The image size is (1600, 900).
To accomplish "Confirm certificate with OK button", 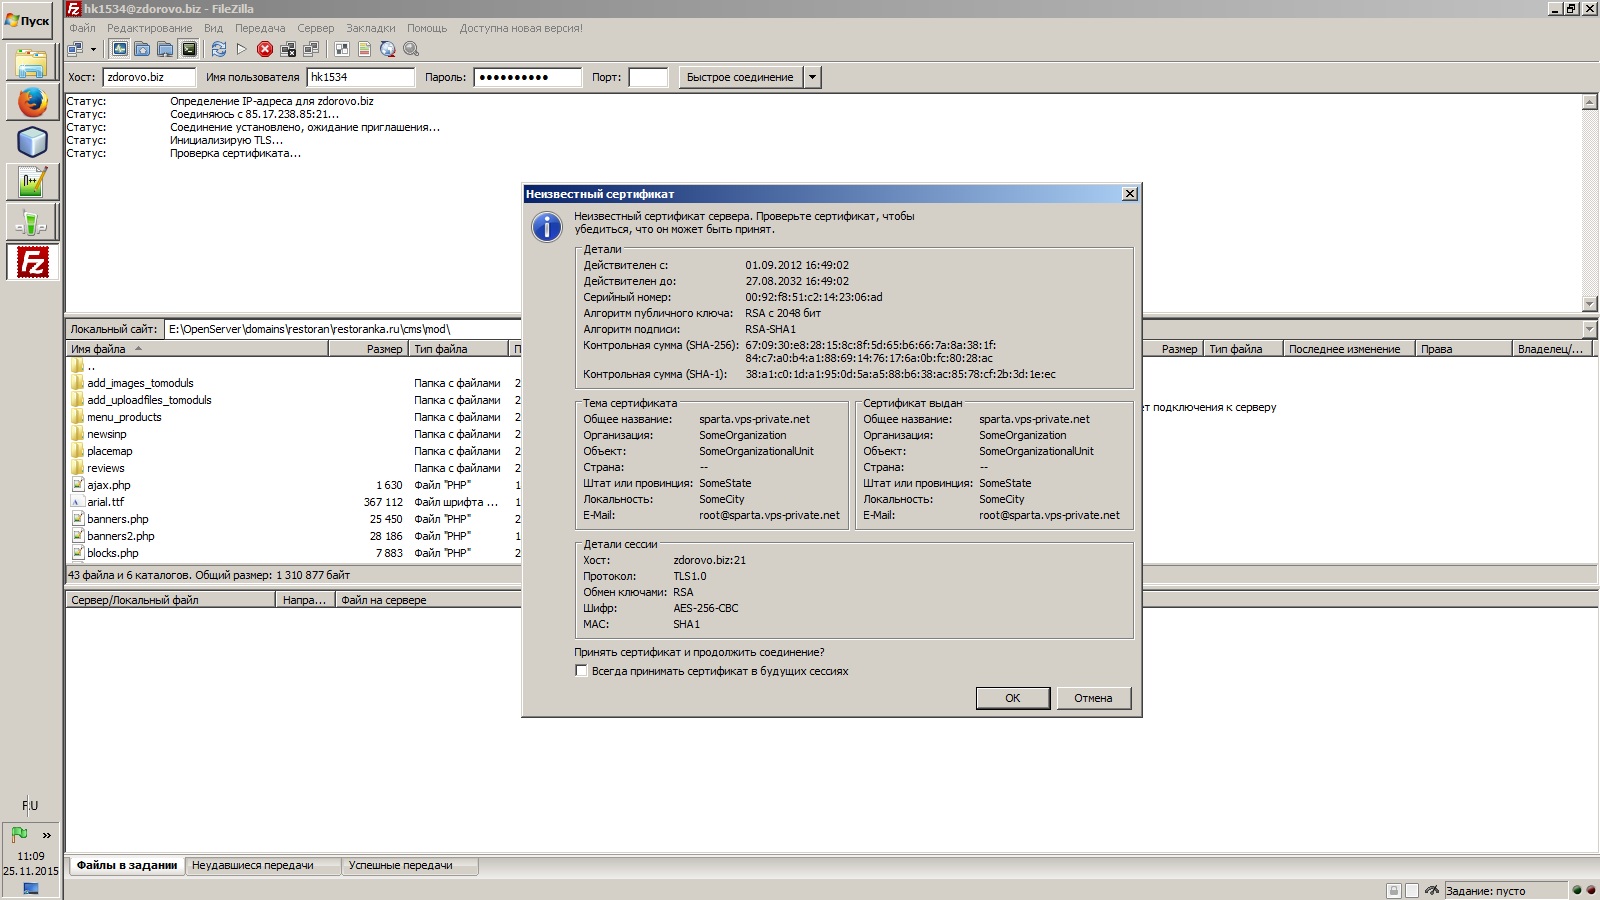I will pos(1013,698).
